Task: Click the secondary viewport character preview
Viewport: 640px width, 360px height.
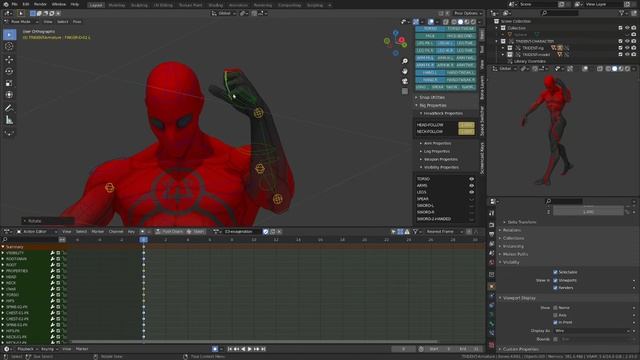Action: coord(549,131)
